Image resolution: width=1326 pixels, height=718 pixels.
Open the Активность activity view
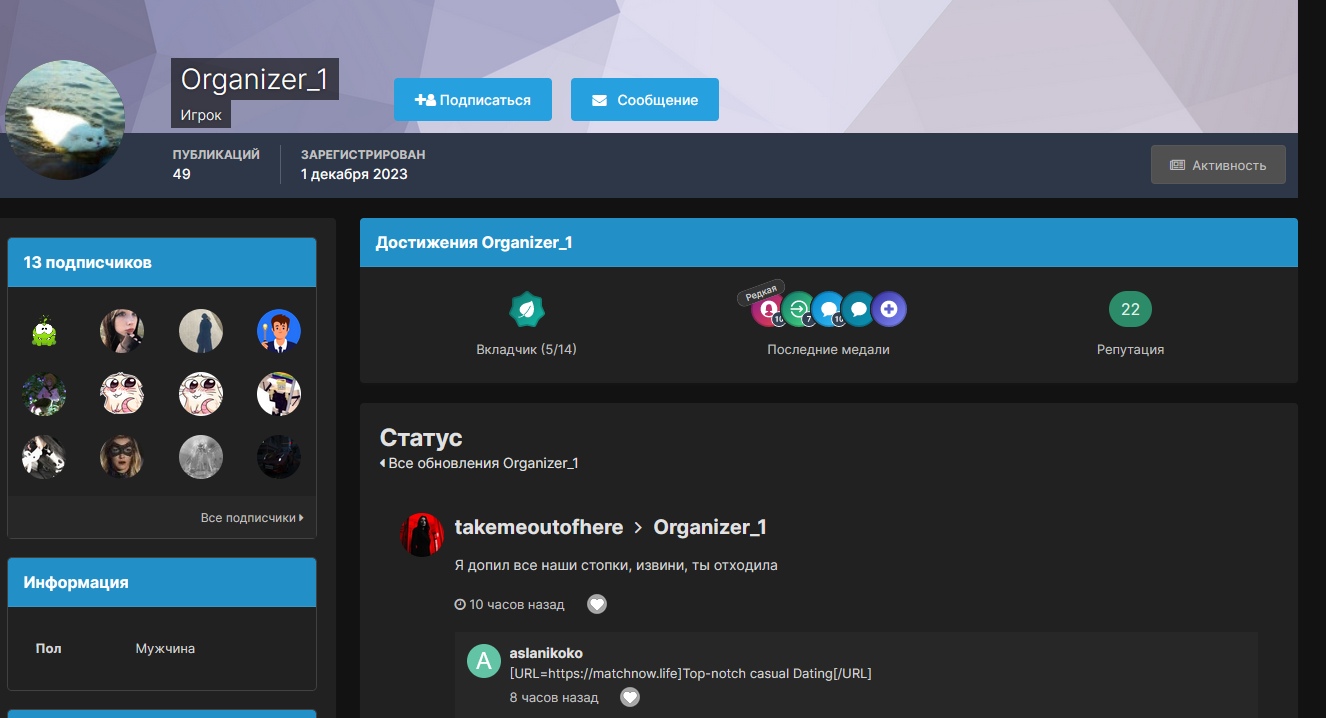[x=1218, y=165]
